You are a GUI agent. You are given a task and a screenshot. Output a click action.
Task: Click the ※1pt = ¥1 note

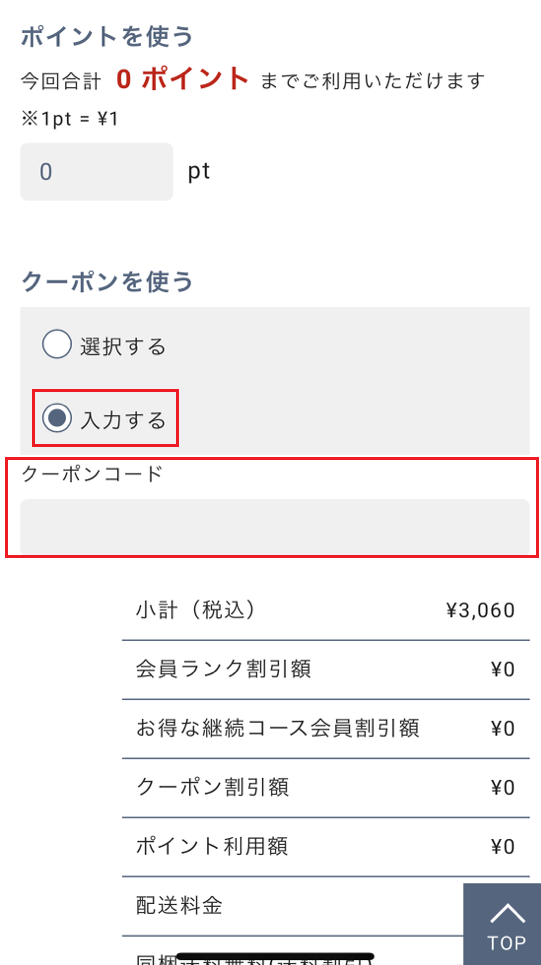70,119
